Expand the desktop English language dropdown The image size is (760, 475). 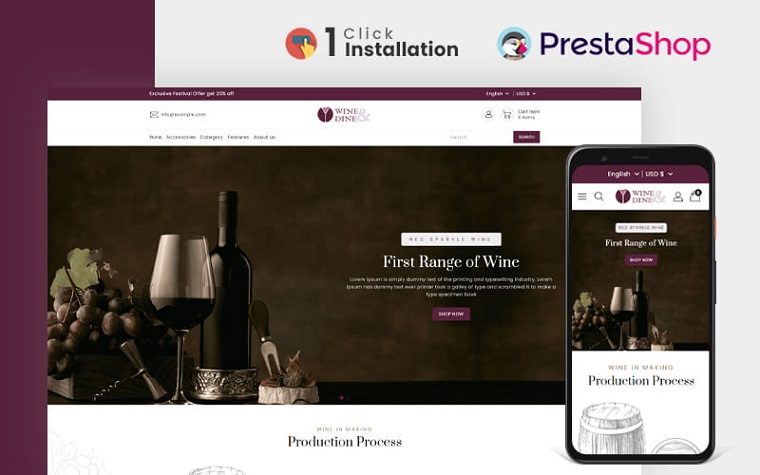pyautogui.click(x=497, y=94)
